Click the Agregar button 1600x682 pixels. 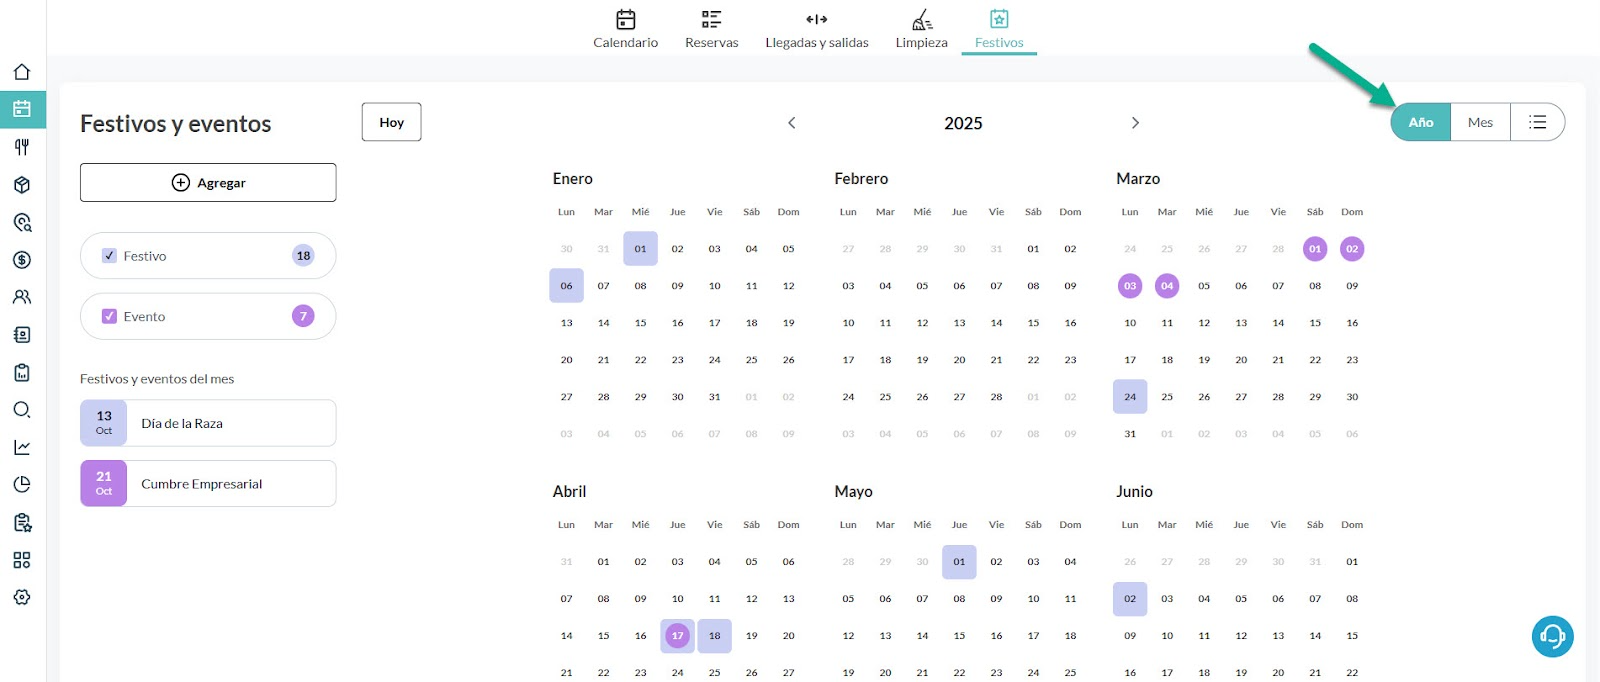pos(208,183)
